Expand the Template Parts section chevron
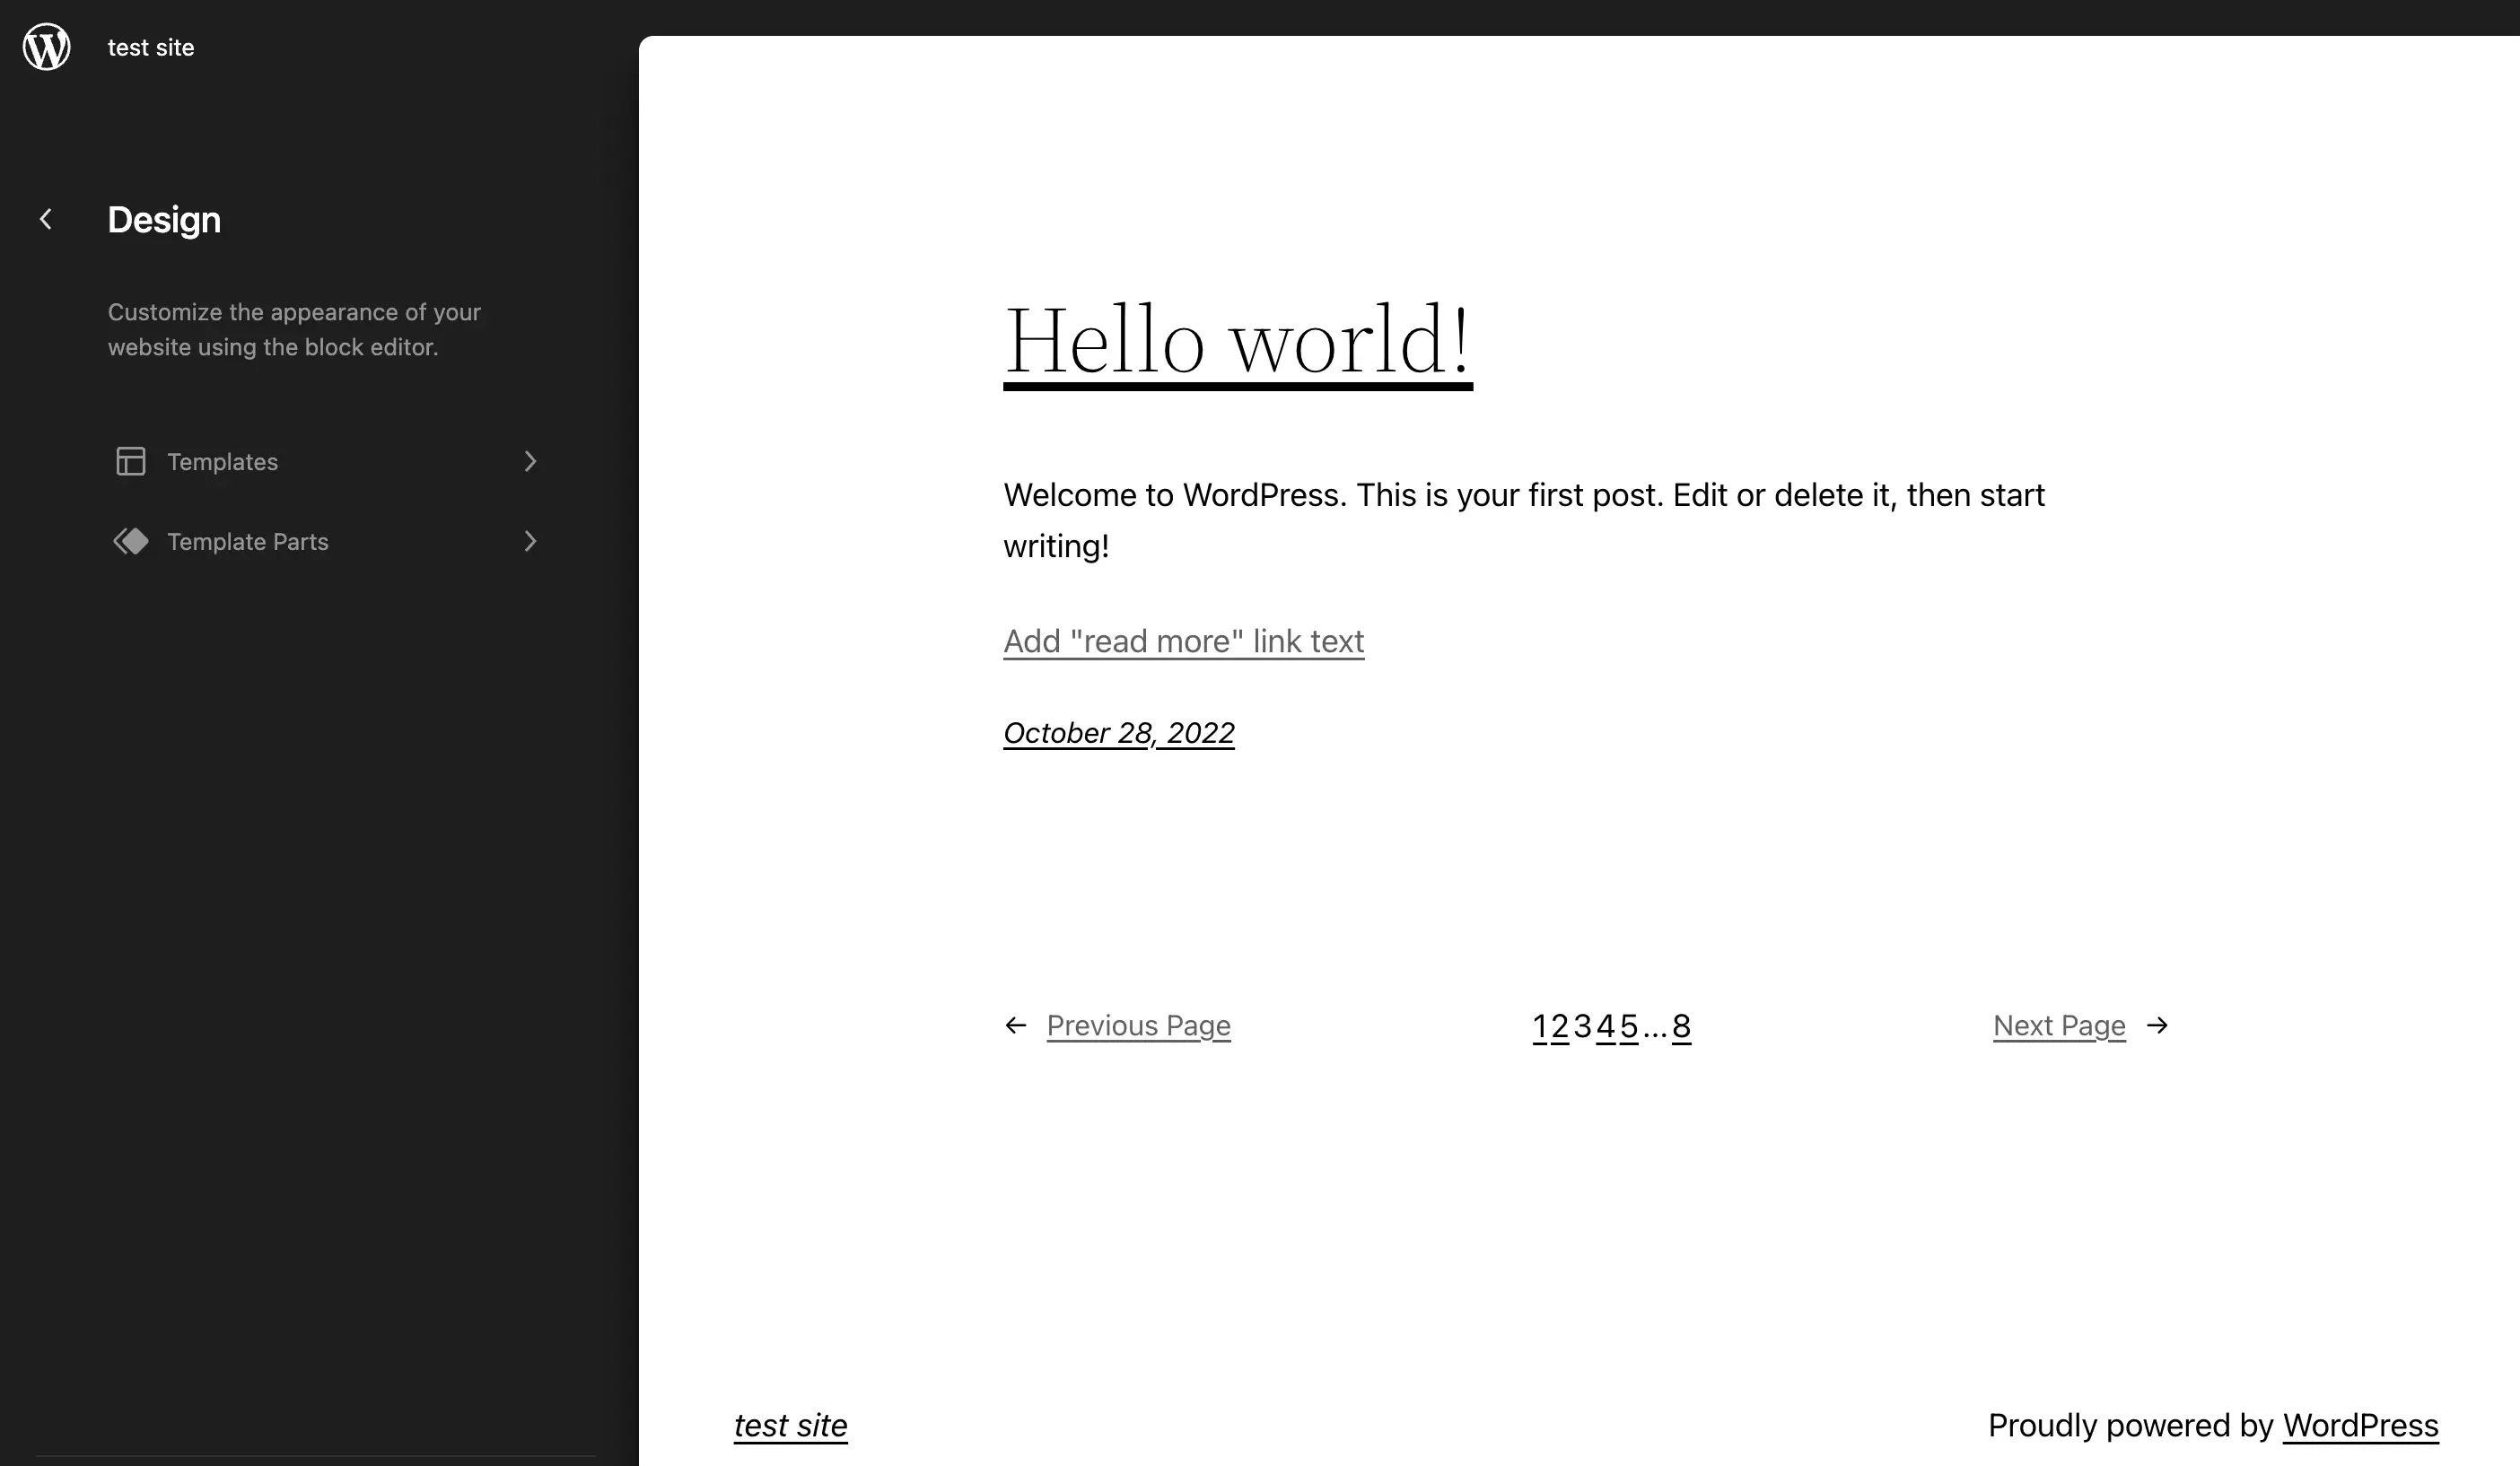 (x=529, y=541)
